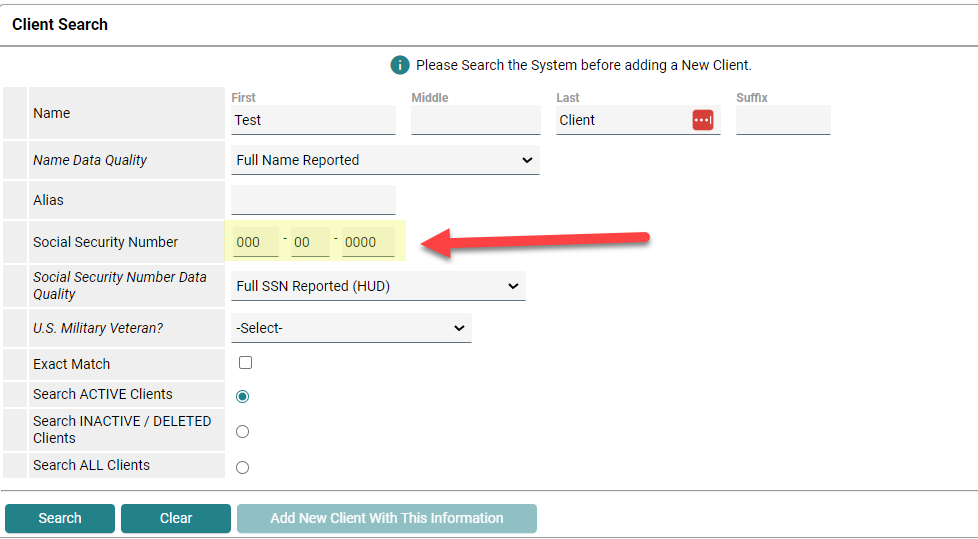Click the Clear button
This screenshot has height=539, width=978.
176,518
